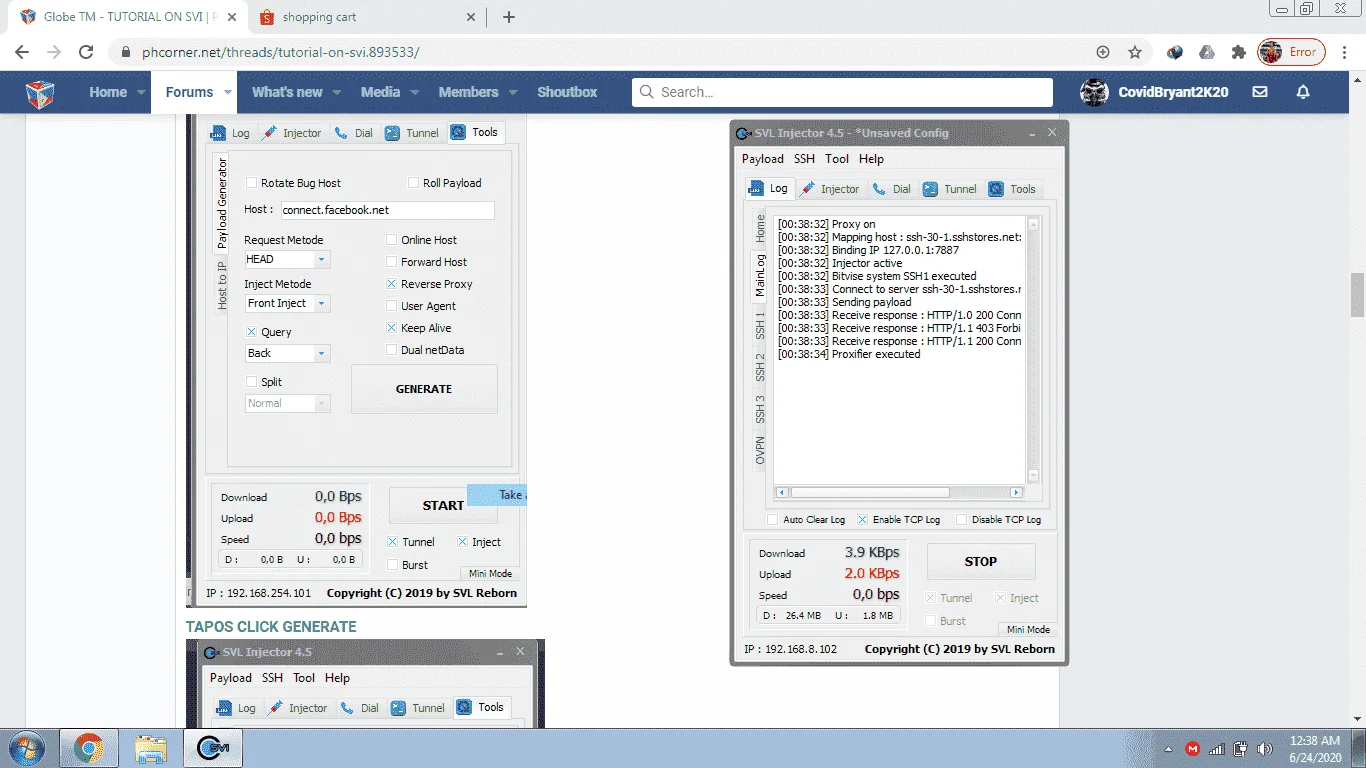This screenshot has width=1366, height=768.
Task: Tick the Dual netData checkbox
Action: 392,350
